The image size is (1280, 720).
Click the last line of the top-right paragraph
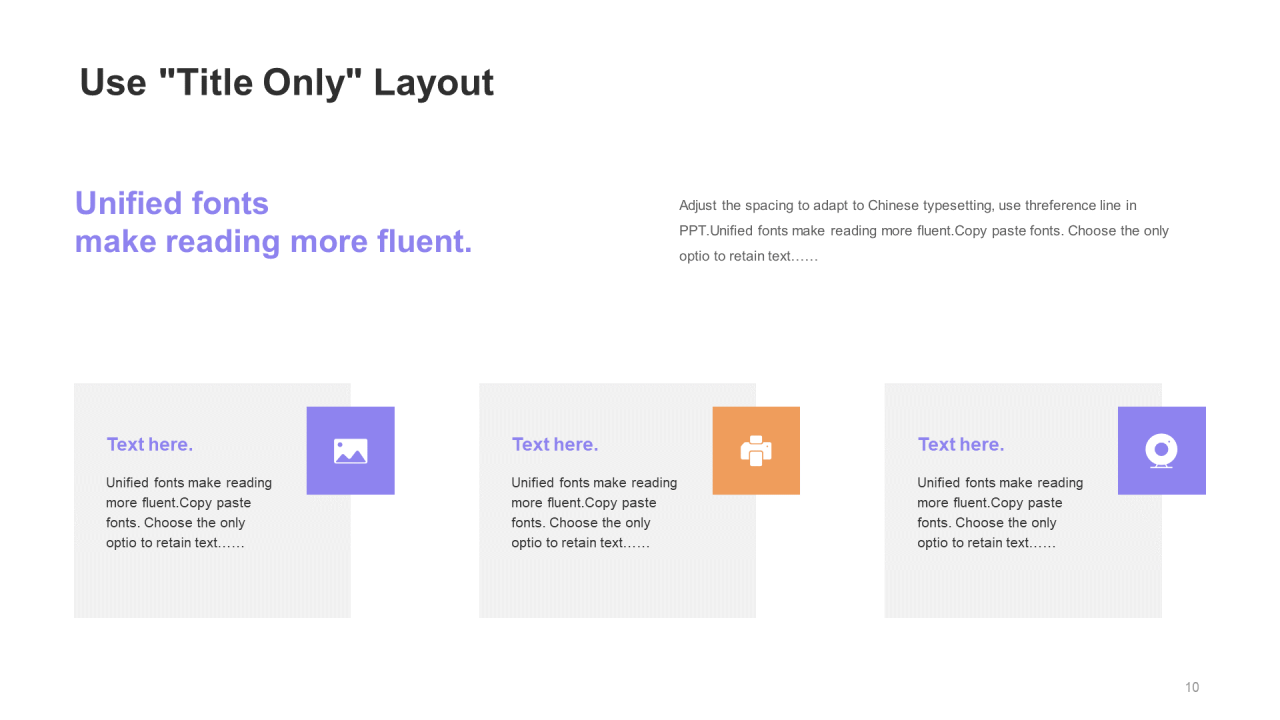coord(748,256)
